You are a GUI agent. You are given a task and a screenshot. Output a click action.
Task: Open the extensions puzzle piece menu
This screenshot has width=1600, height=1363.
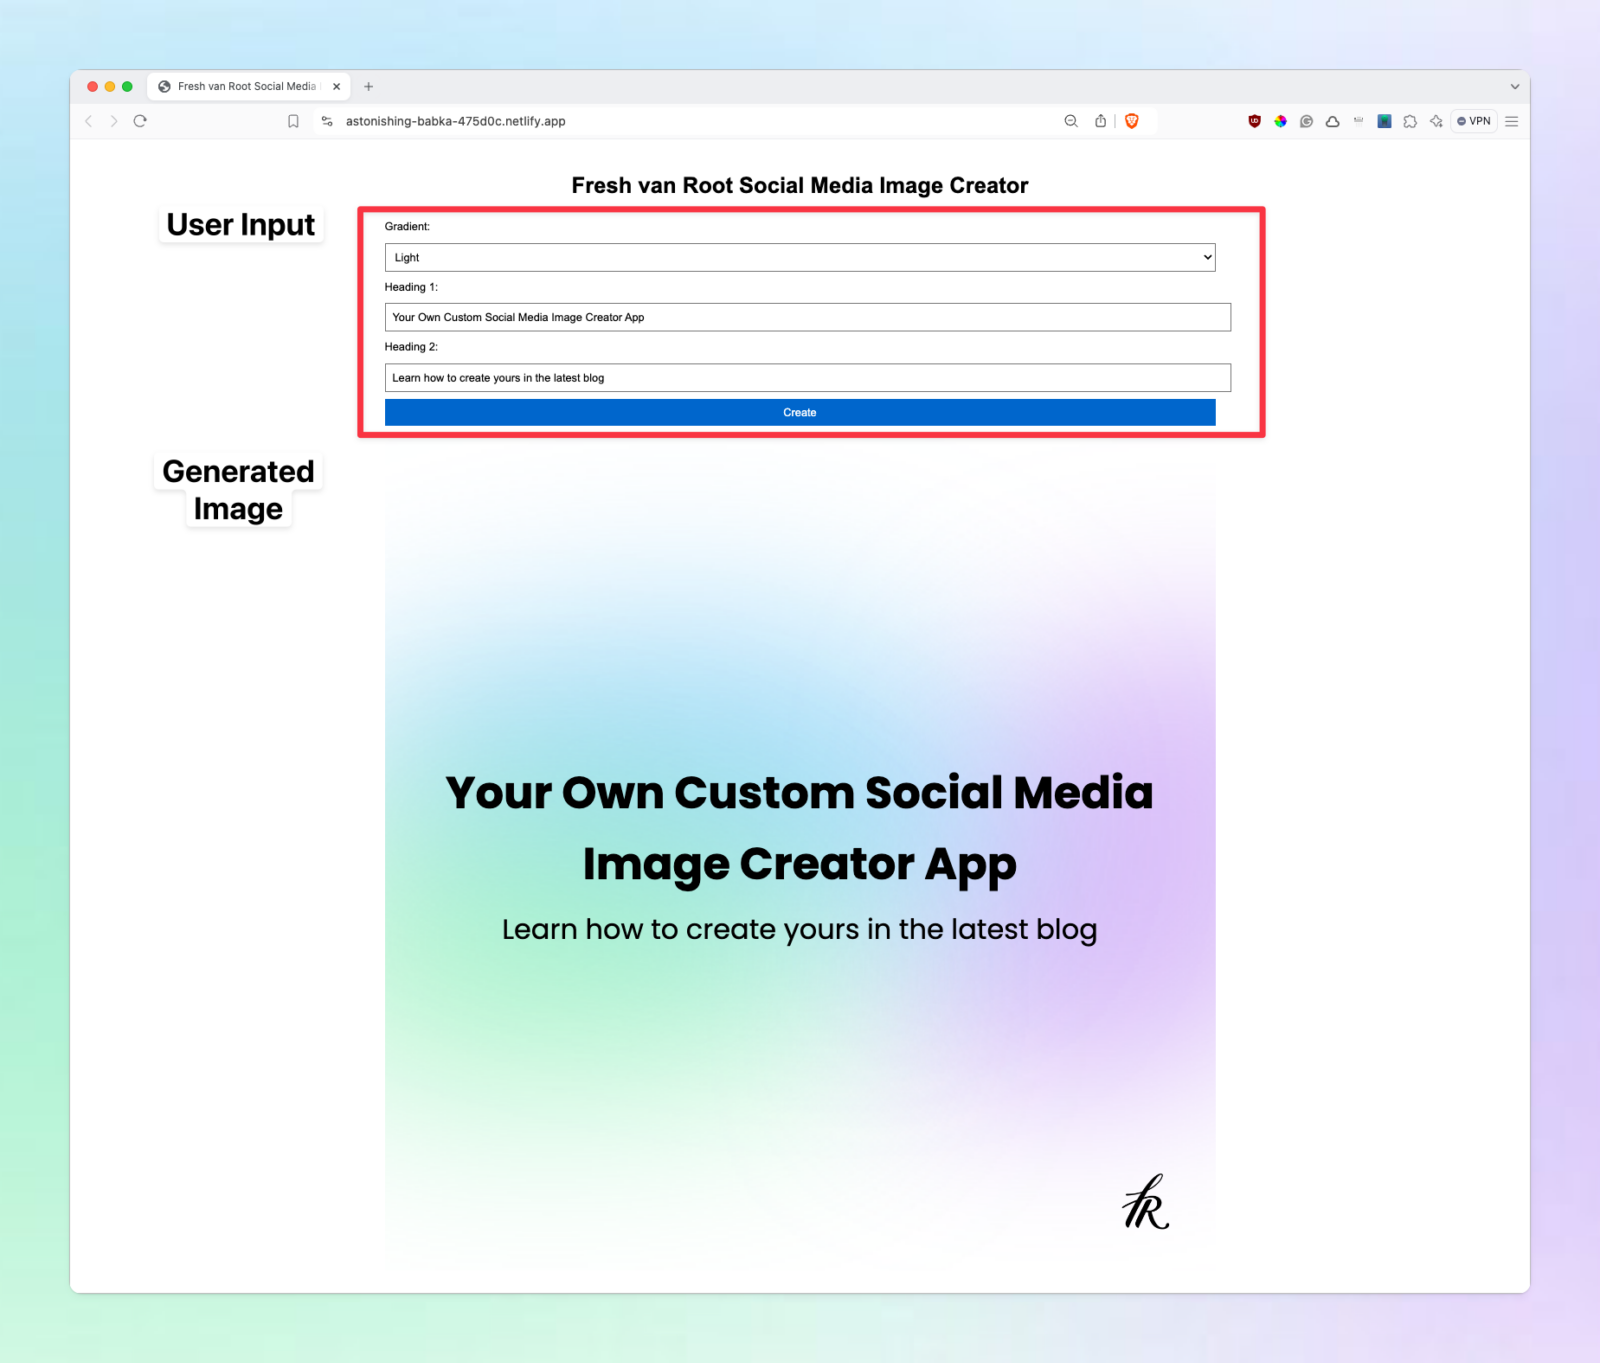tap(1410, 121)
